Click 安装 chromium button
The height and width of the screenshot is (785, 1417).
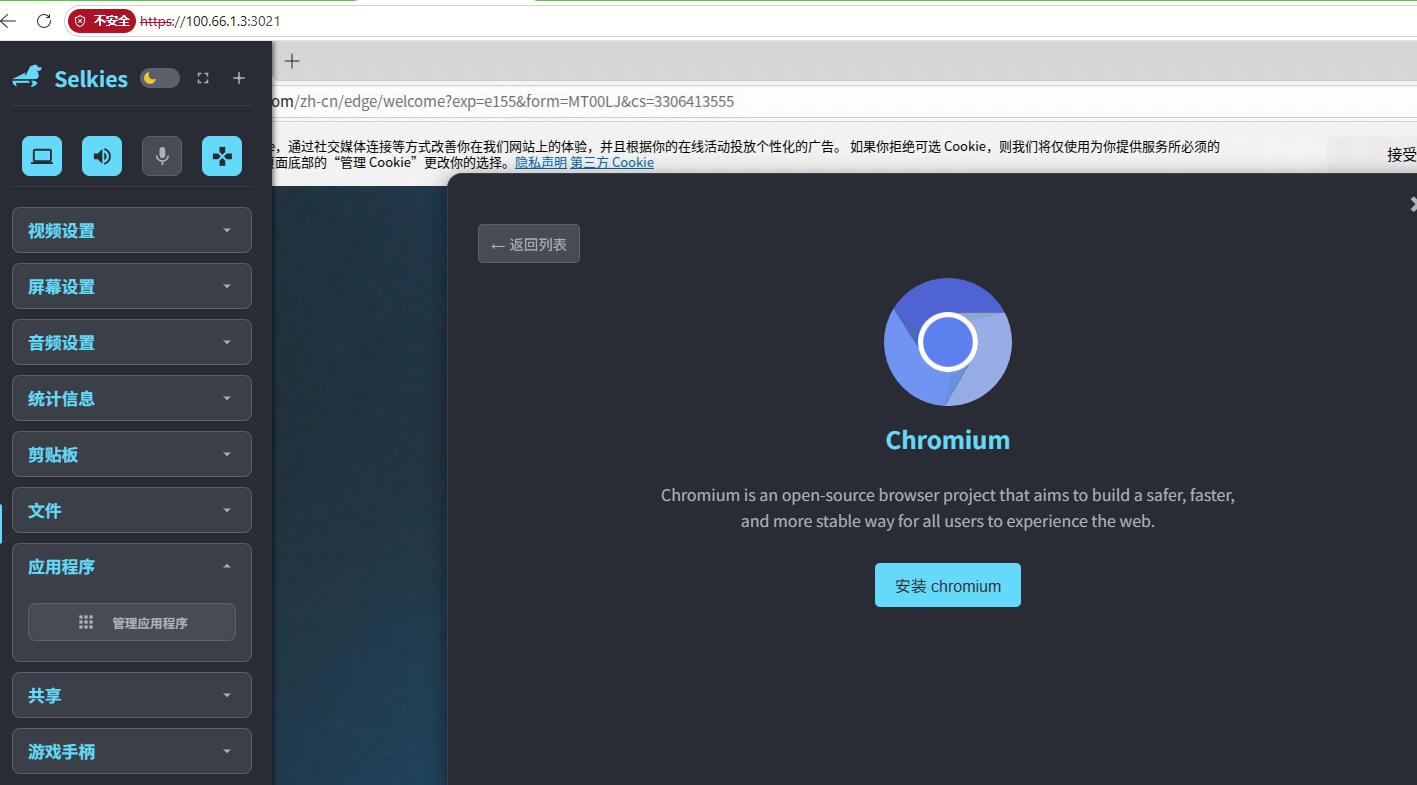pos(948,585)
